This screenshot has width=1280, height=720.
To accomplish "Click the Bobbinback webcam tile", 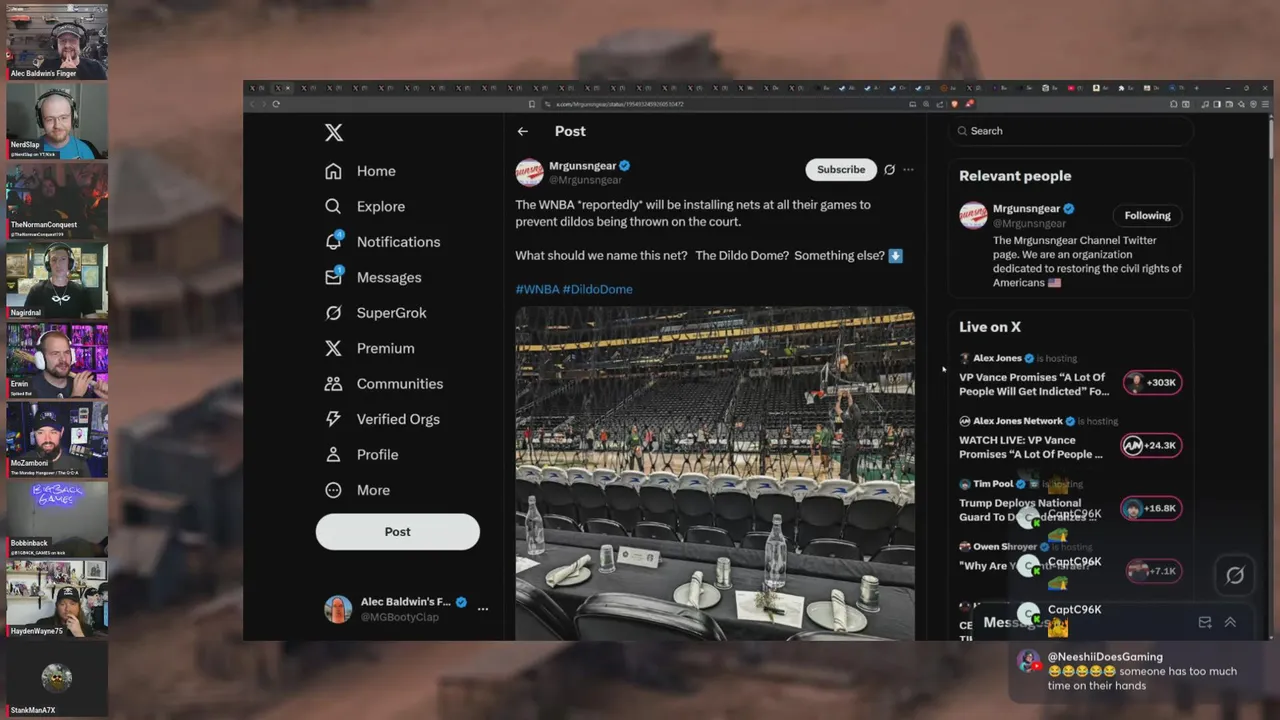I will [x=57, y=521].
